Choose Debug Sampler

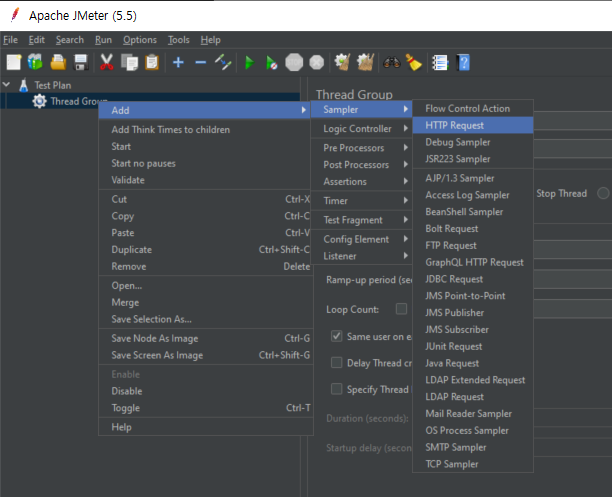(473, 142)
